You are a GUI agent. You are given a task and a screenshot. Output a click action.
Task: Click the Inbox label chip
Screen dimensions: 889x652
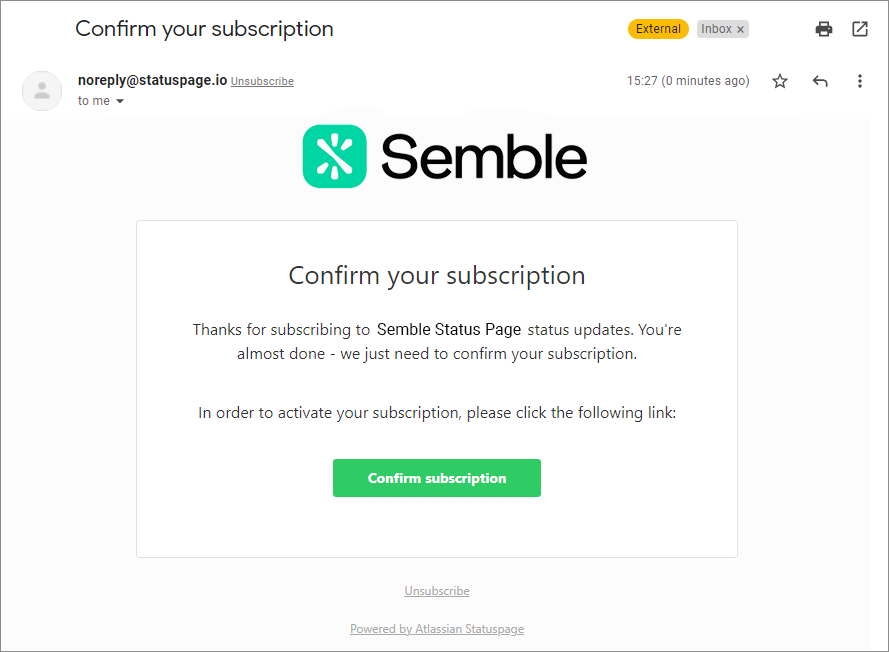716,29
